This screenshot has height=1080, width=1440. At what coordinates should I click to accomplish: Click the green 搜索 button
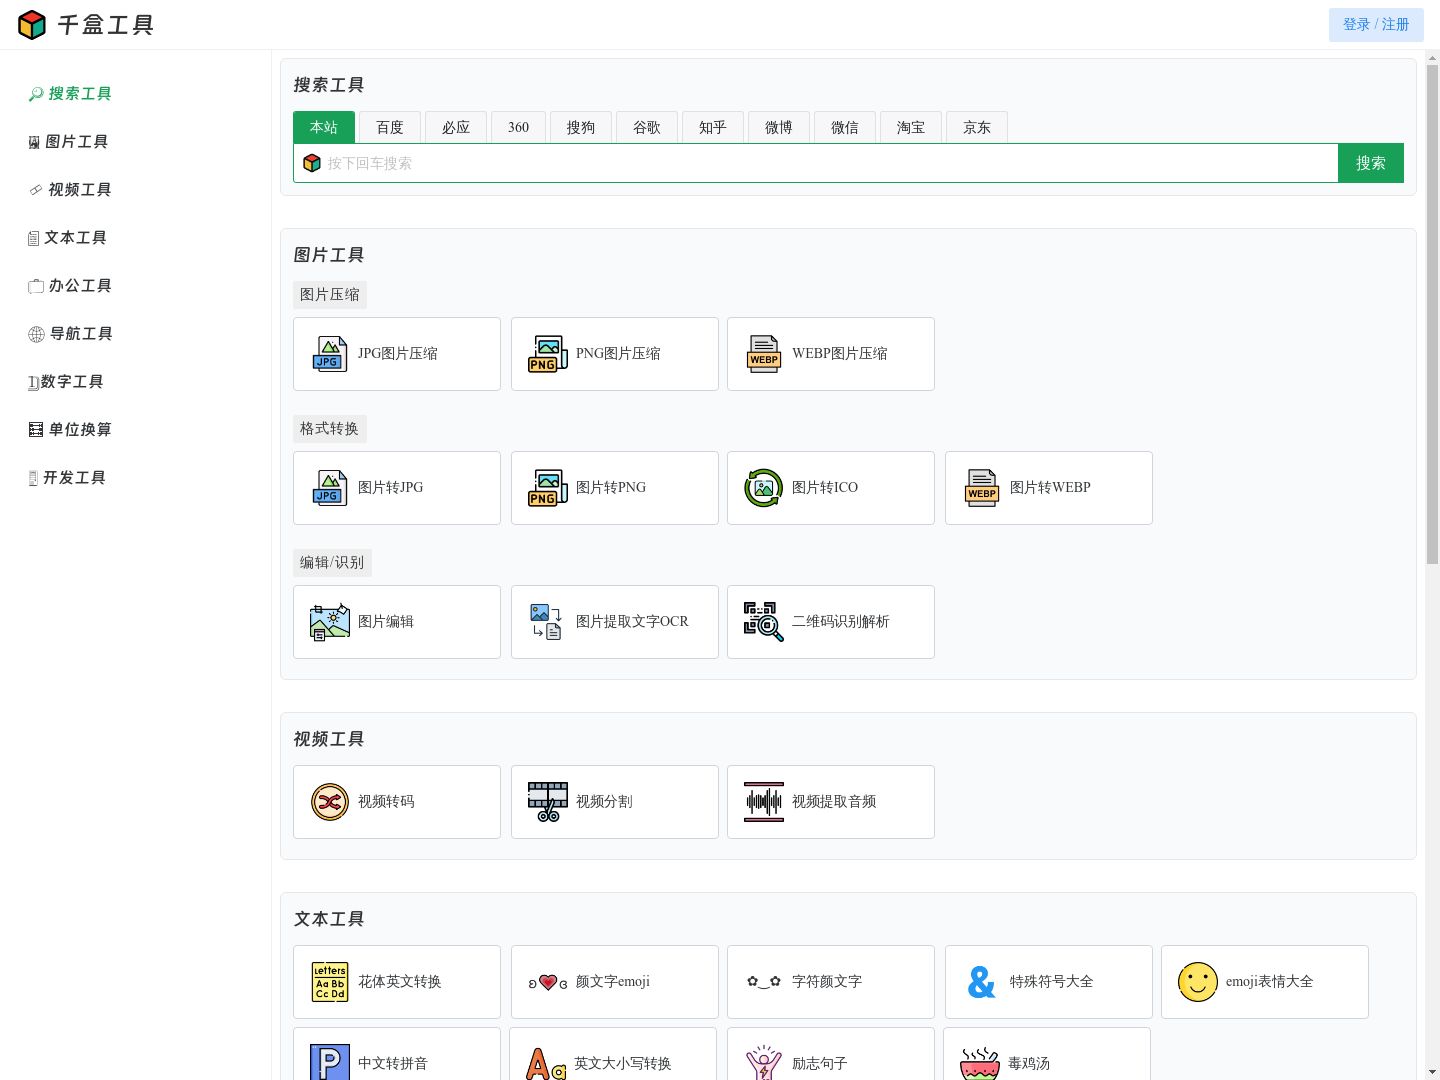1371,163
